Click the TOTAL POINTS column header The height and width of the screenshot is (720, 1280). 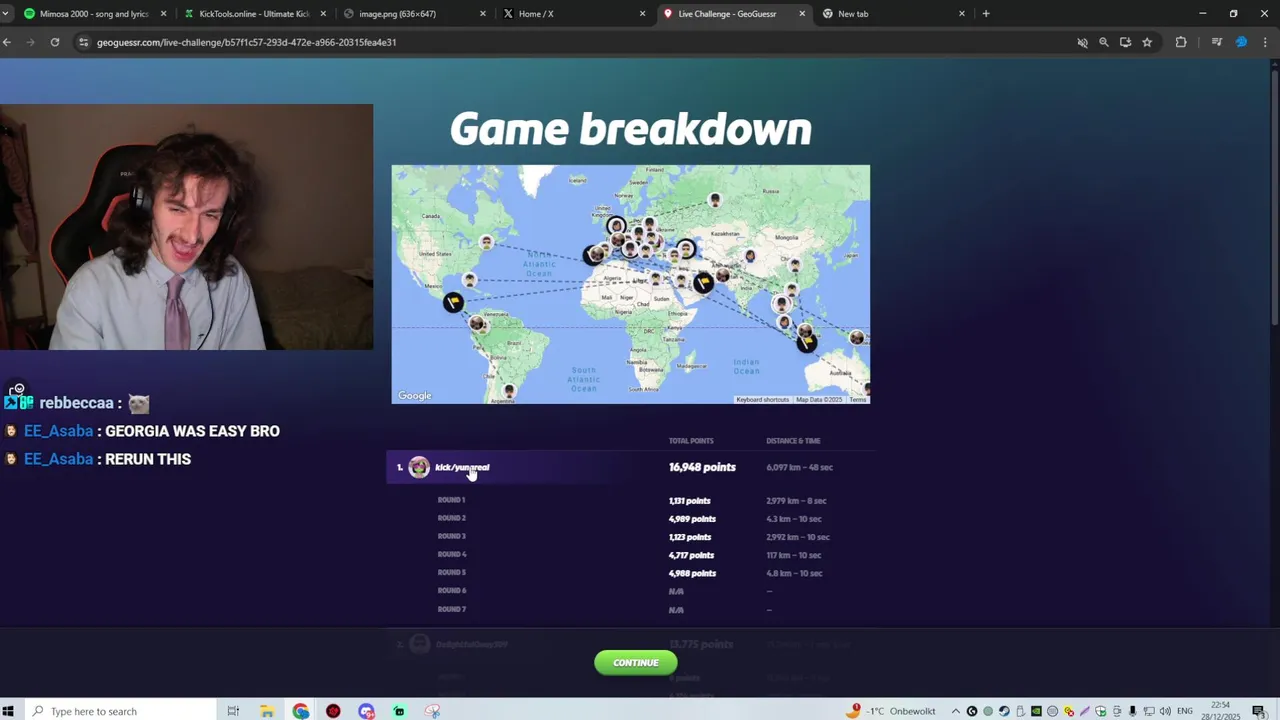coord(691,441)
